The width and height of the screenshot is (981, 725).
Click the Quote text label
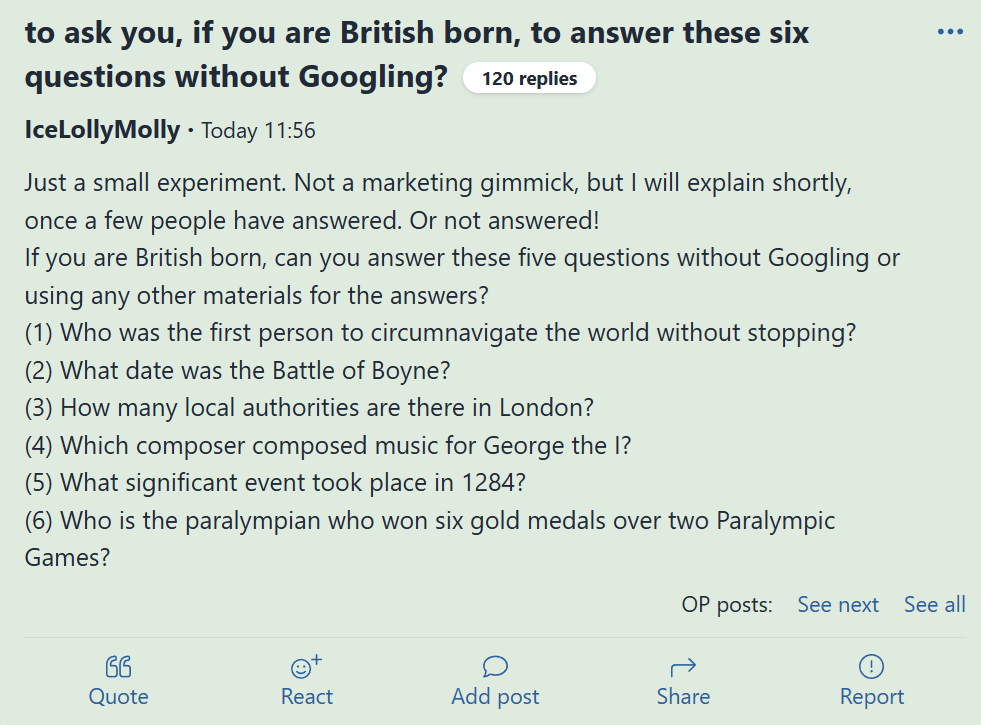tap(118, 696)
